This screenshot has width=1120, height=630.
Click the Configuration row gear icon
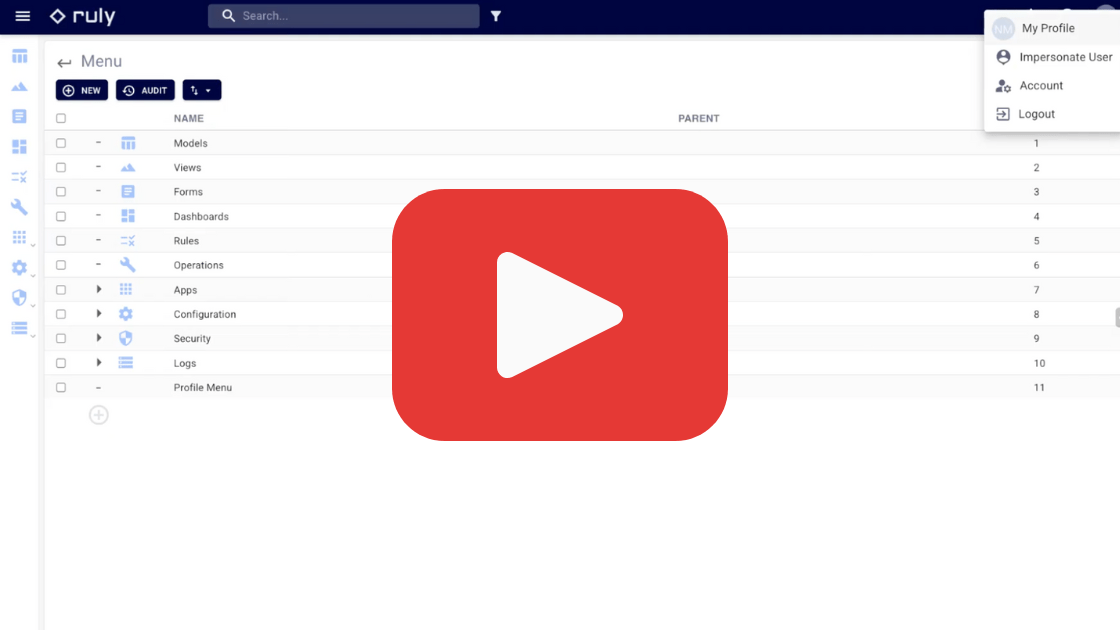(x=126, y=314)
